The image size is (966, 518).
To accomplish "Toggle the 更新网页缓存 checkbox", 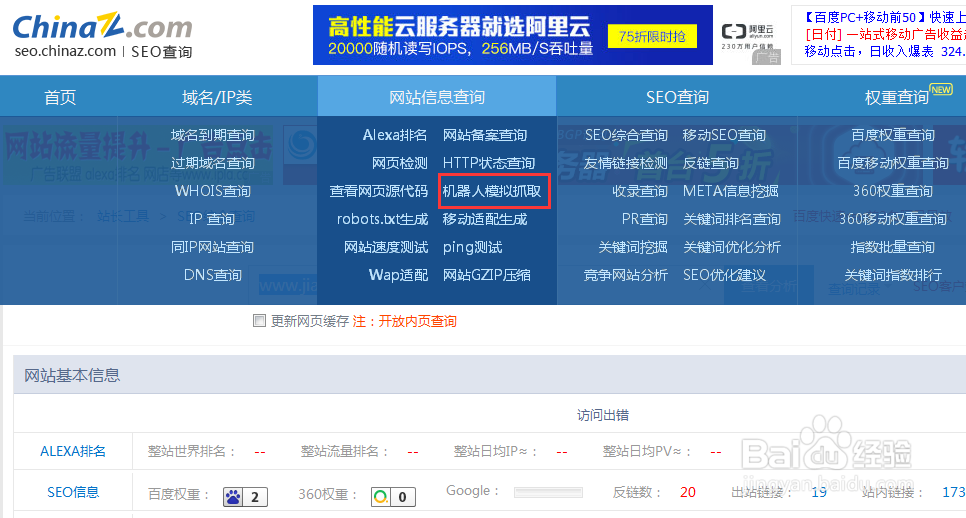I will tap(259, 321).
